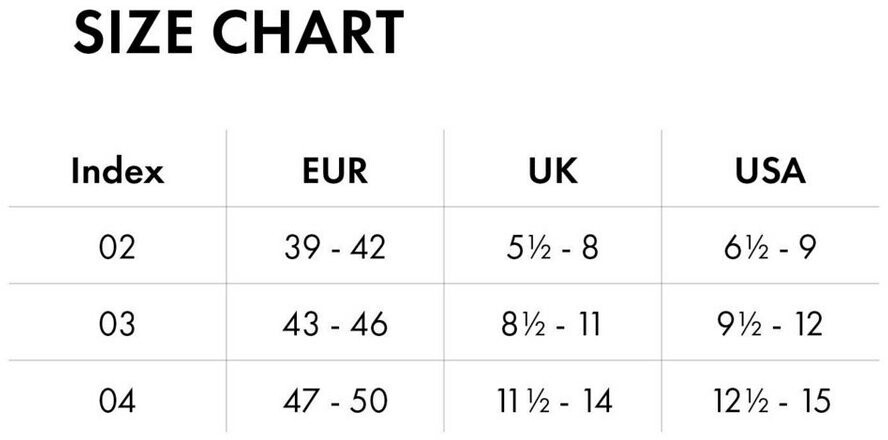The image size is (888, 440).
Task: Choose USA size range 6½ - 9
Action: (770, 247)
